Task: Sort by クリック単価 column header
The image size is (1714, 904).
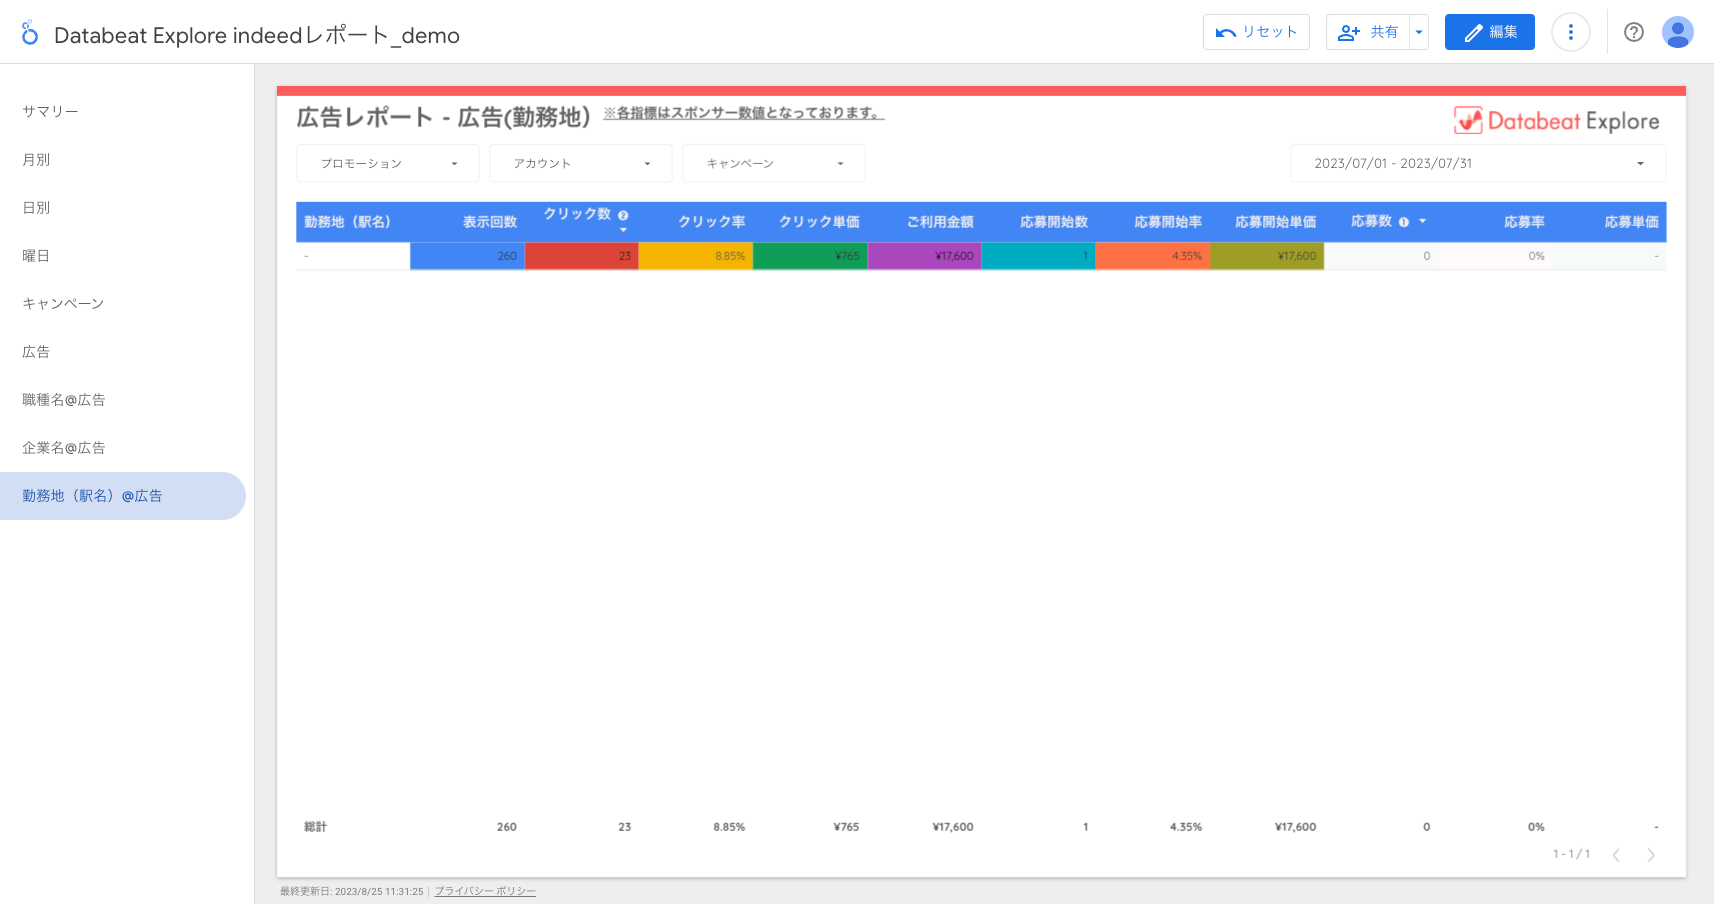Action: (x=819, y=222)
